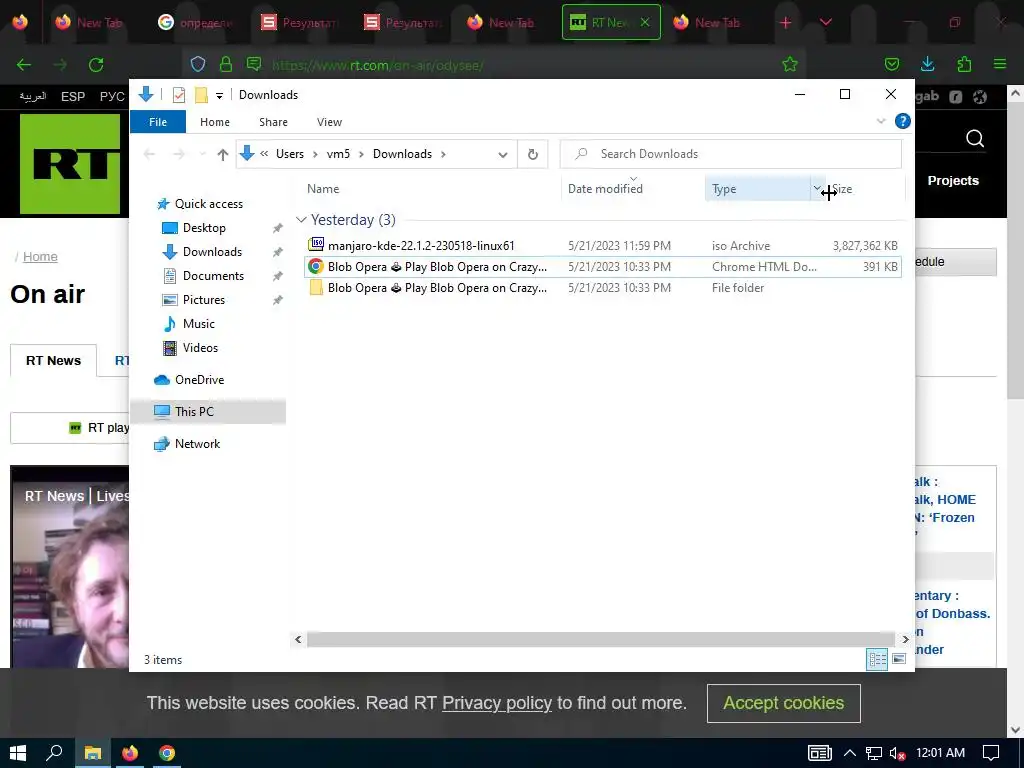Open Pictures in the navigation pane
The width and height of the screenshot is (1024, 768).
pos(204,300)
